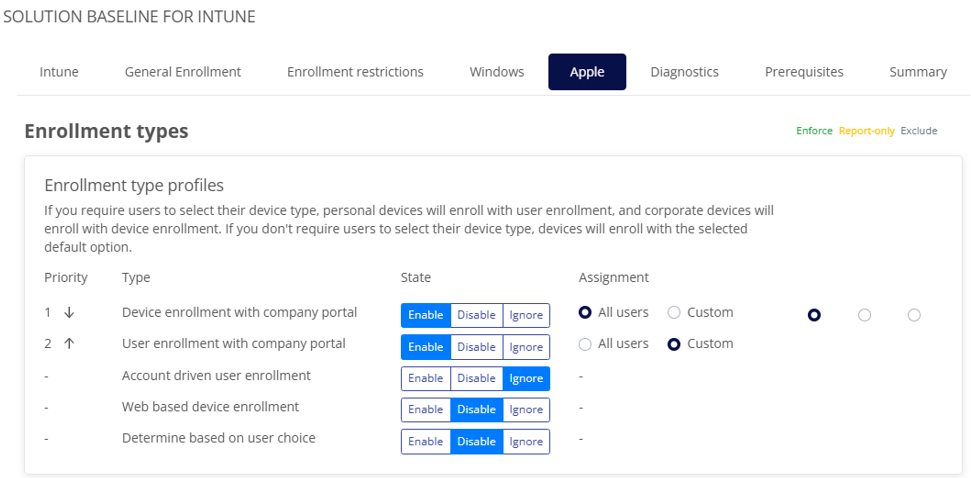
Task: Choose All users for User enrollment
Action: tap(585, 344)
